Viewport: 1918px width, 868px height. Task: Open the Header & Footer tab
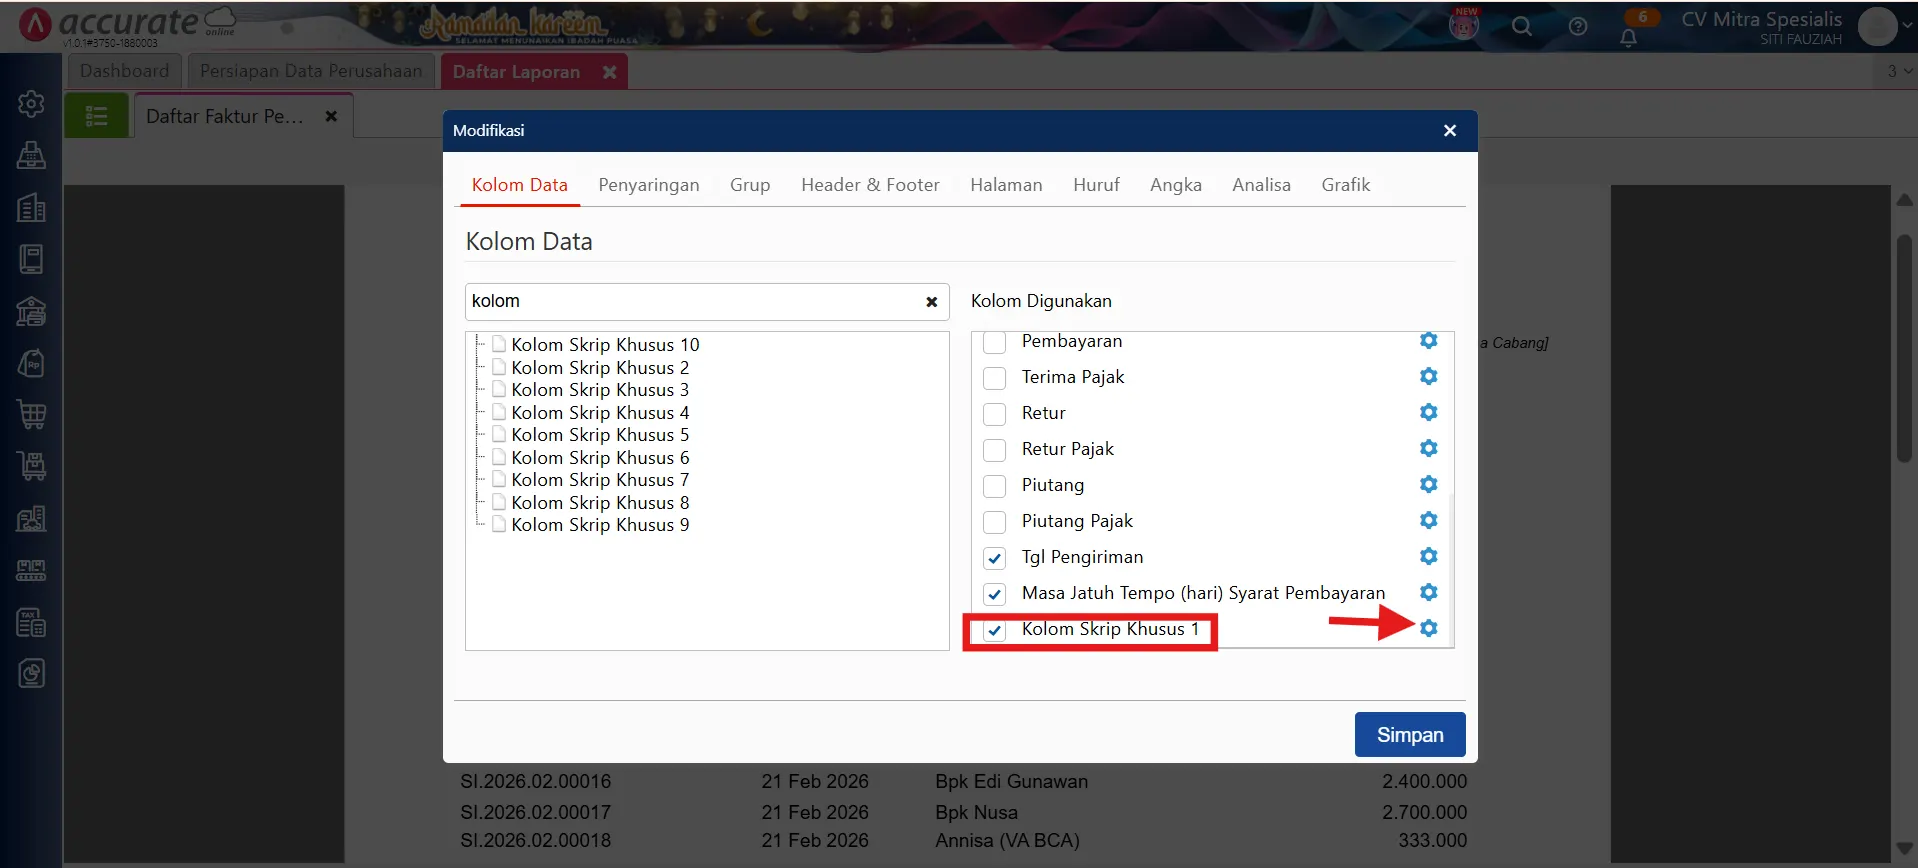click(869, 185)
